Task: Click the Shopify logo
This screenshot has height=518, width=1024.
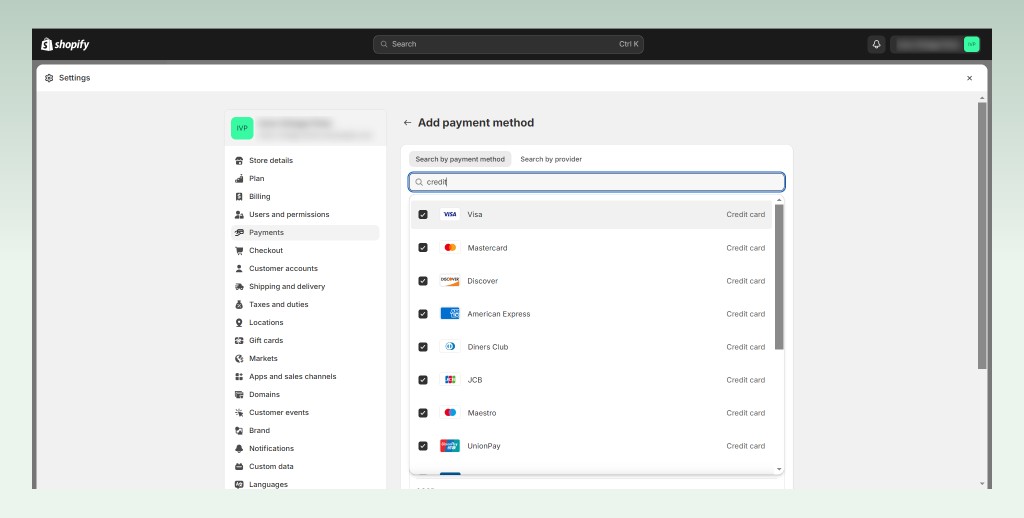Action: (x=65, y=44)
